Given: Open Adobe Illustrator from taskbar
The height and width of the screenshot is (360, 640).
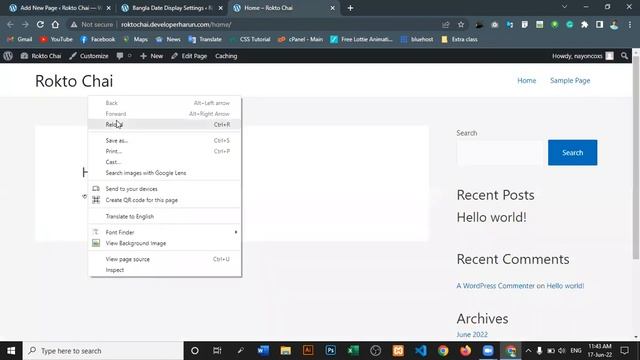Looking at the screenshot, I should 308,351.
